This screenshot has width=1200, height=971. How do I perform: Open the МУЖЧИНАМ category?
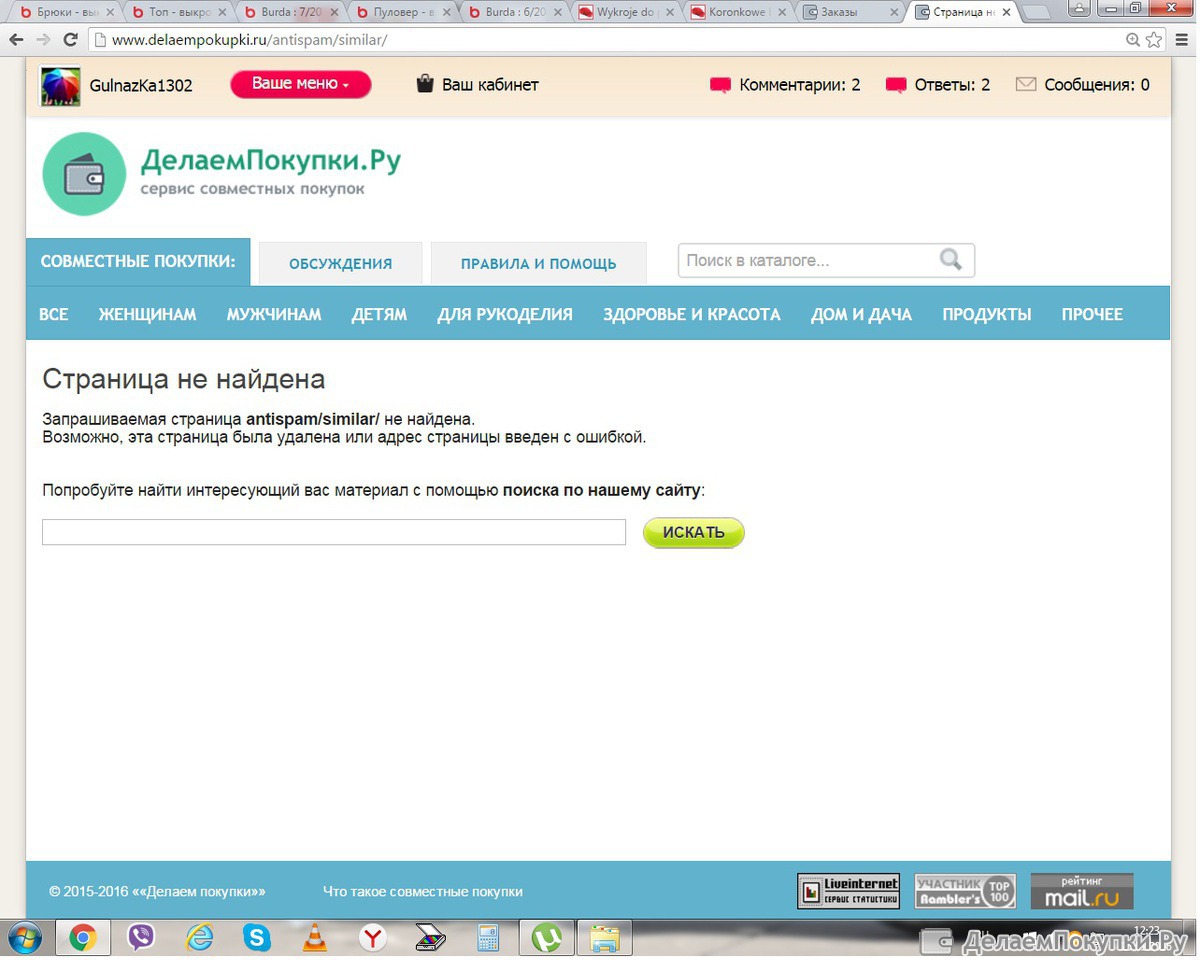pos(274,314)
